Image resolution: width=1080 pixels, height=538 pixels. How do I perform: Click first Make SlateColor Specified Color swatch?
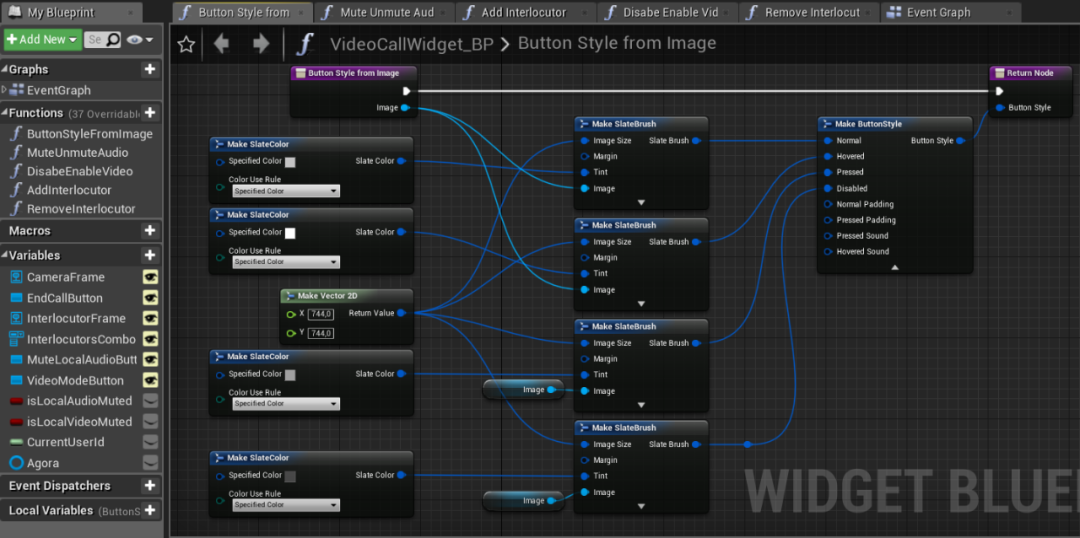click(290, 162)
